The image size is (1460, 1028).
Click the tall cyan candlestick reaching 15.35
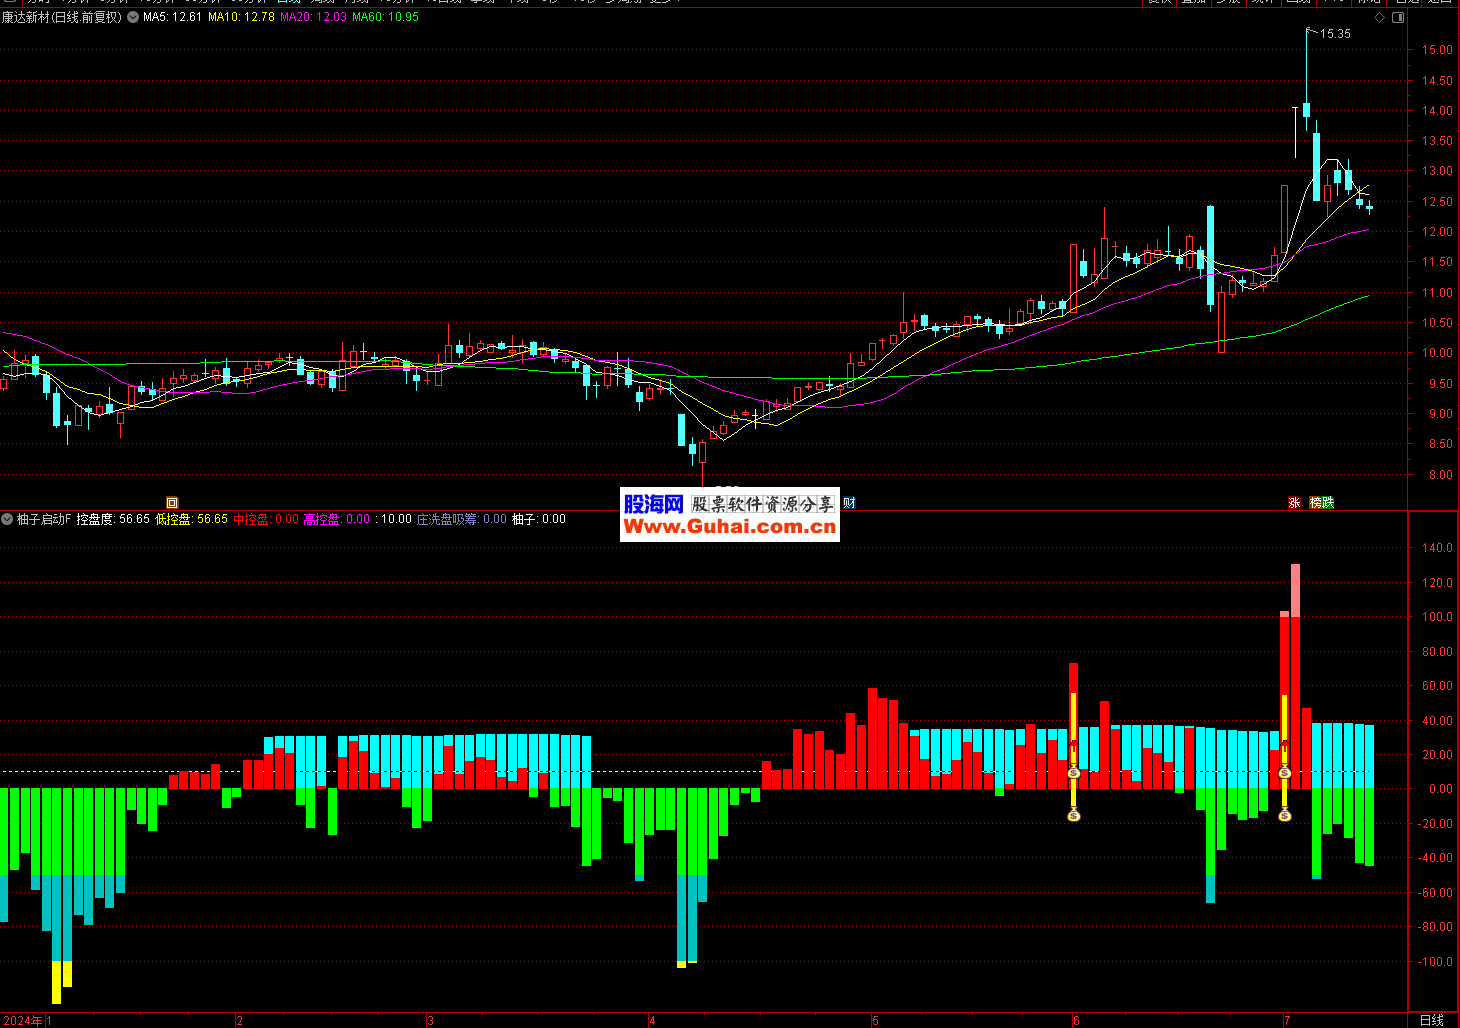coord(1306,80)
